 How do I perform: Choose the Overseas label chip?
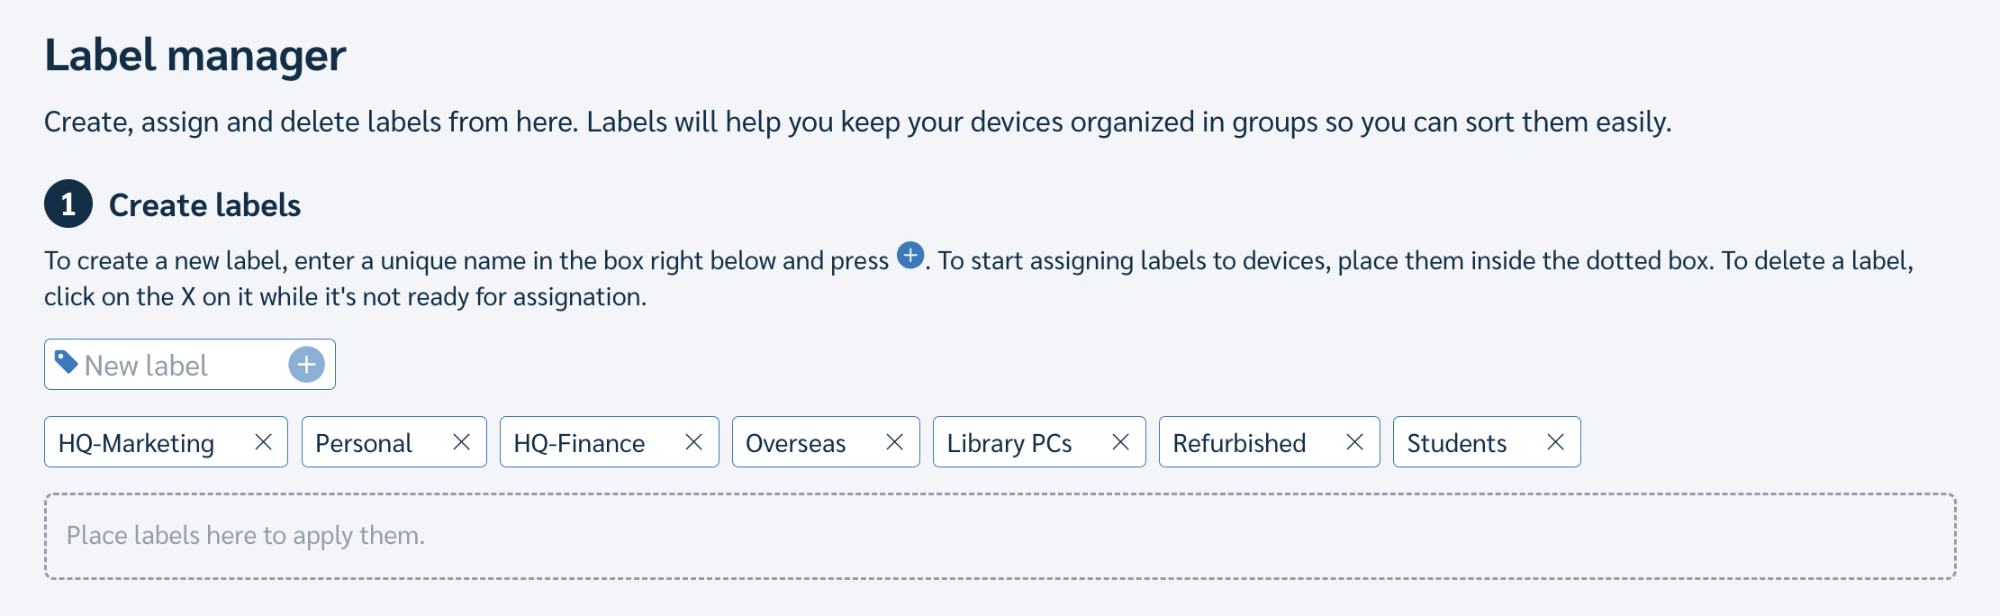796,443
